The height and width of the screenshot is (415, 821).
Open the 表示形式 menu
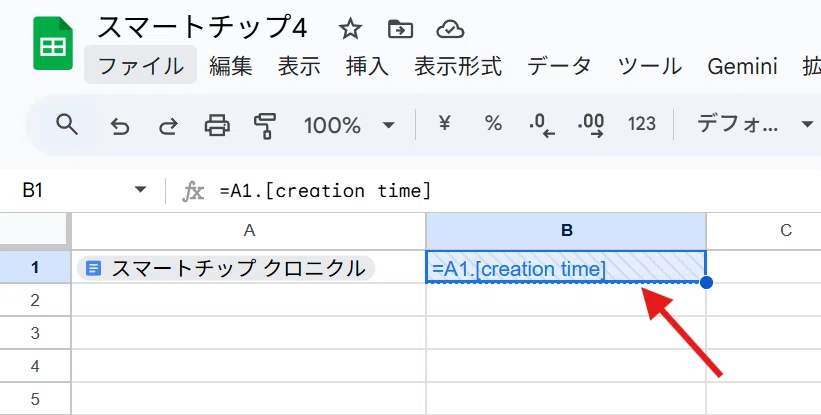tap(458, 66)
